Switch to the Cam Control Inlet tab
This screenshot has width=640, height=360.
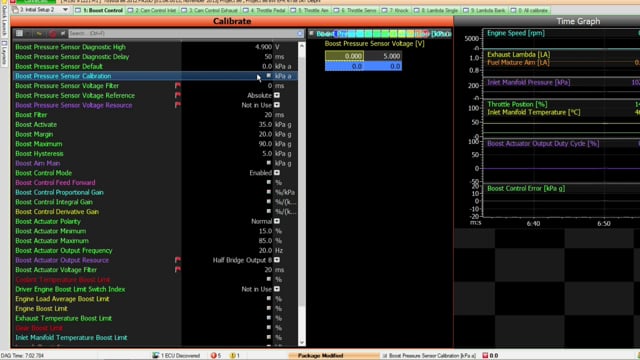click(151, 10)
